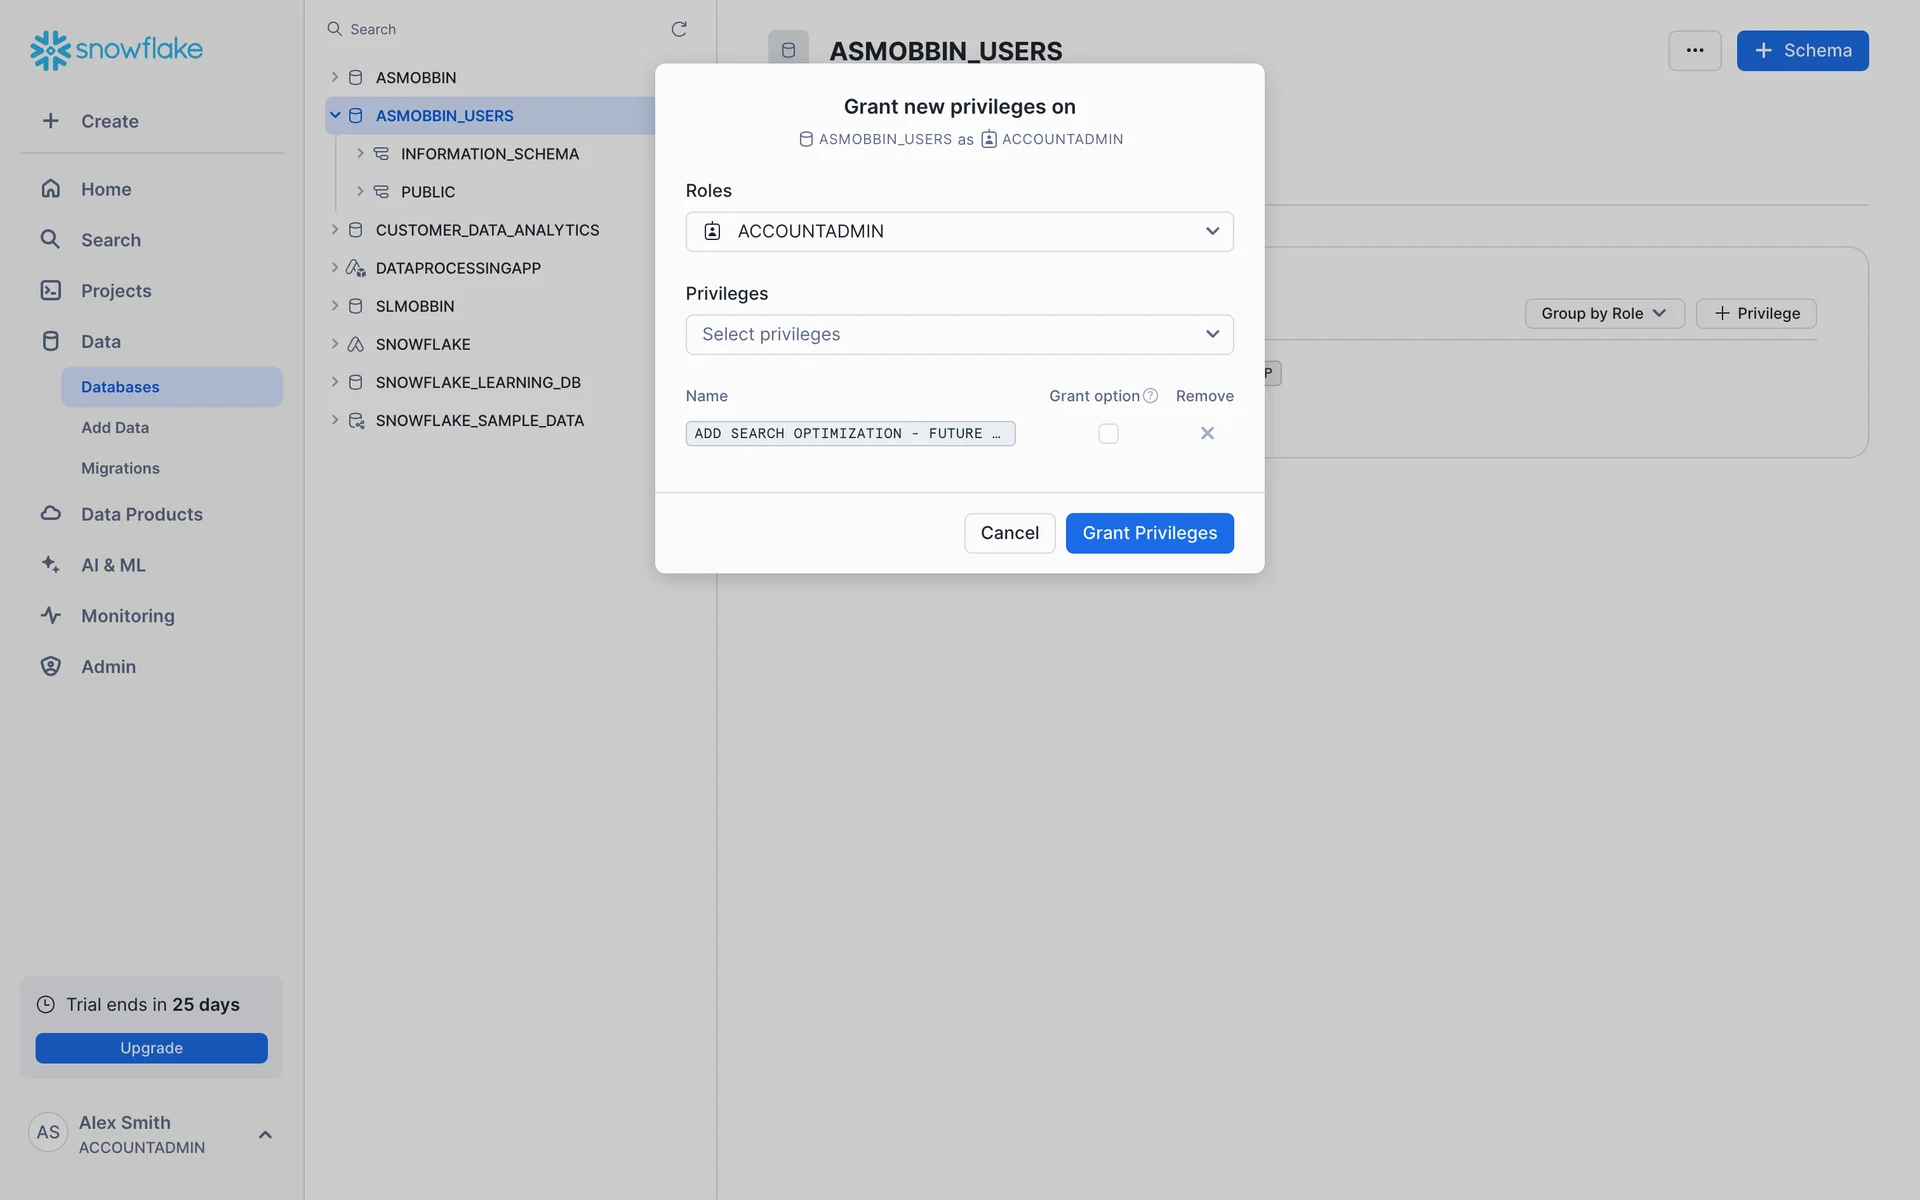Screen dimensions: 1920x1200
Task: Enable the Grant option checkbox
Action: coord(1108,433)
